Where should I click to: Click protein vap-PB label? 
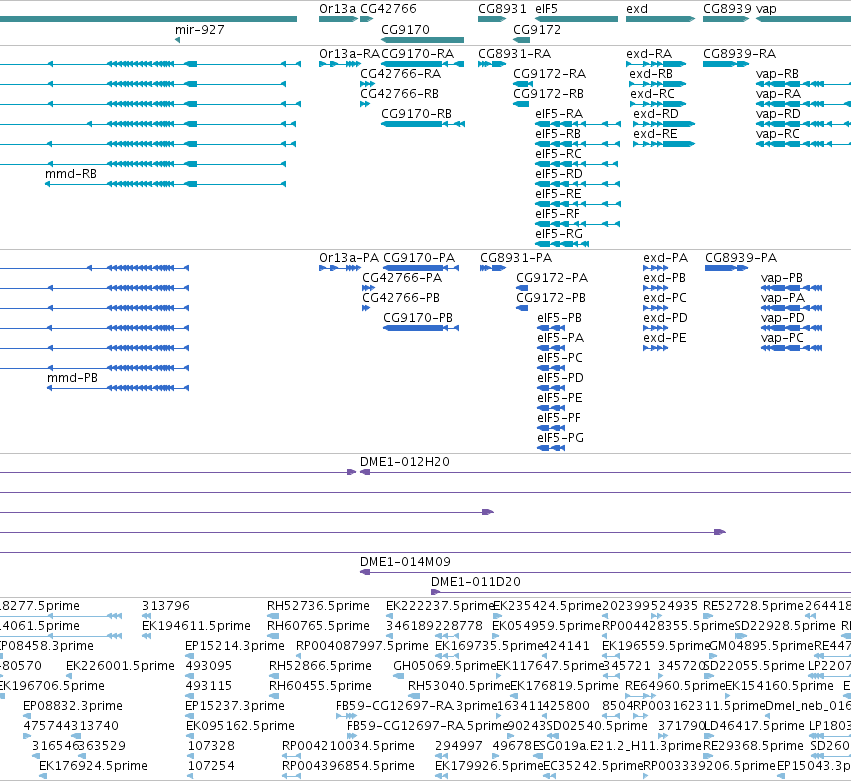tap(782, 278)
